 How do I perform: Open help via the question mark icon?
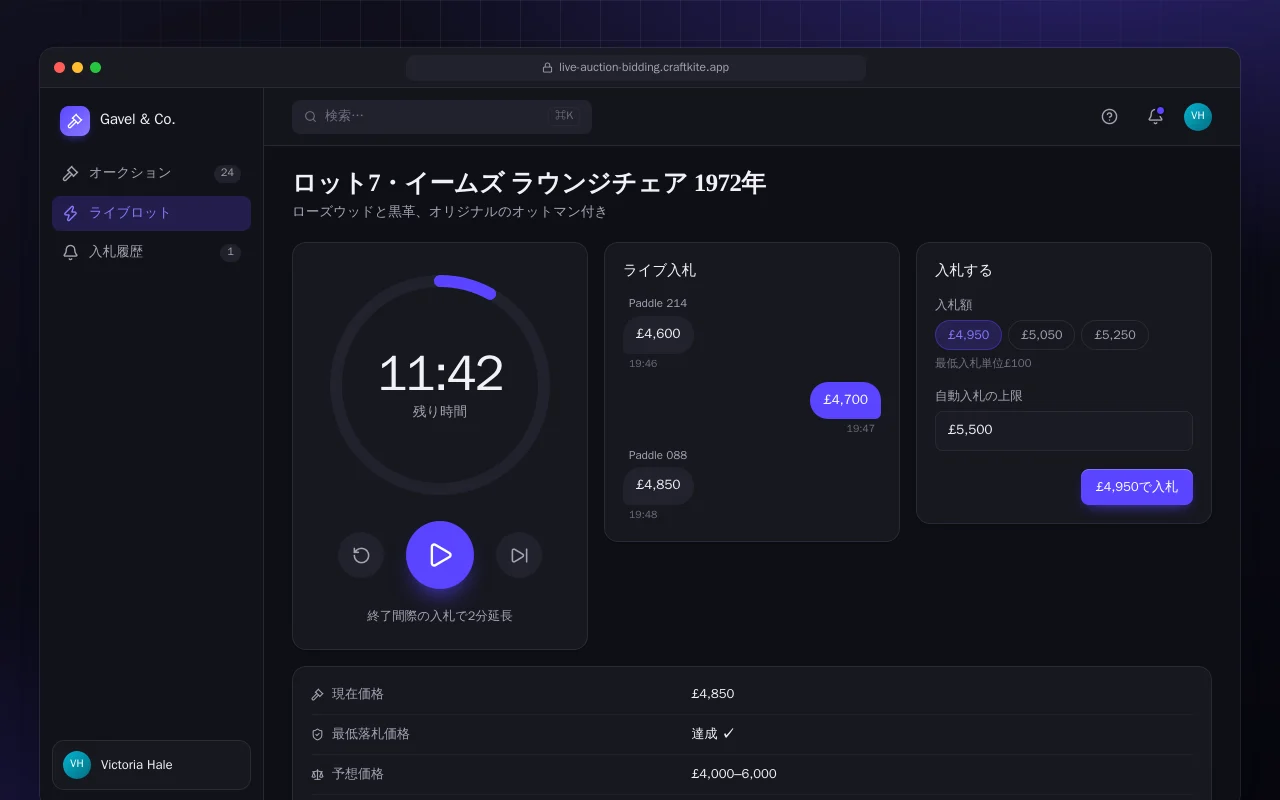[x=1109, y=116]
